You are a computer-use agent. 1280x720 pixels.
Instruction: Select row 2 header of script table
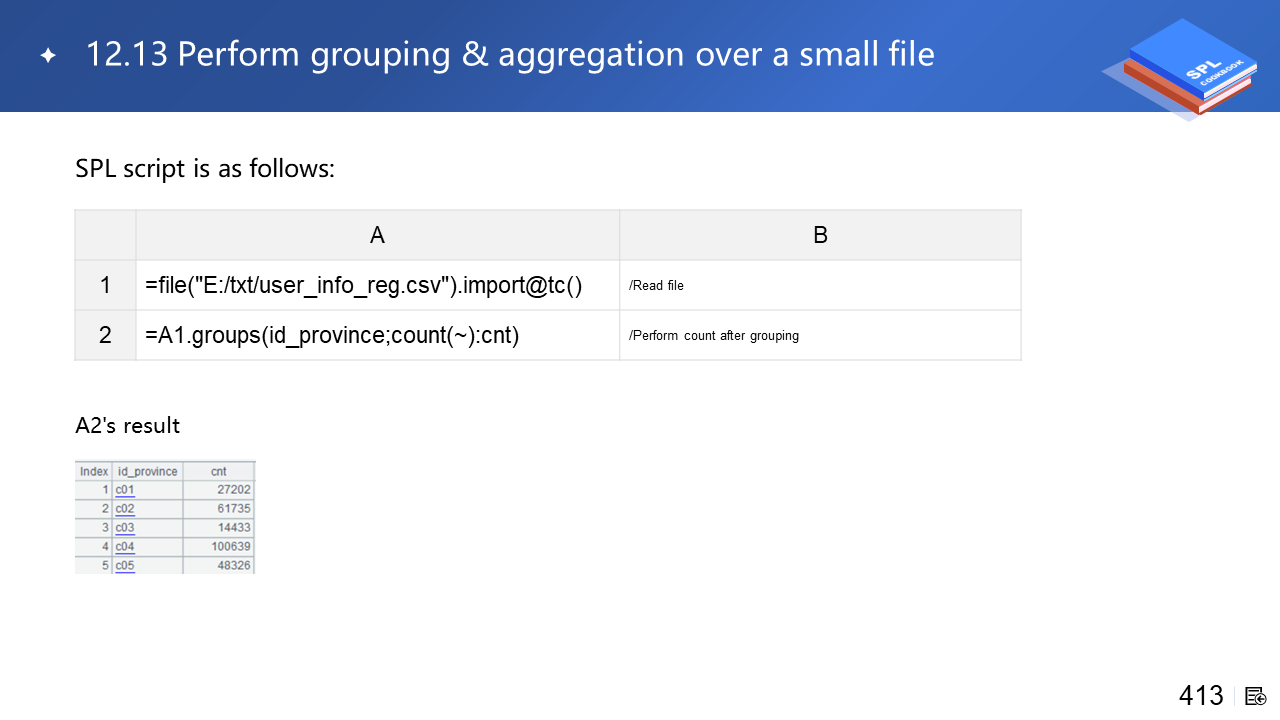pos(105,335)
